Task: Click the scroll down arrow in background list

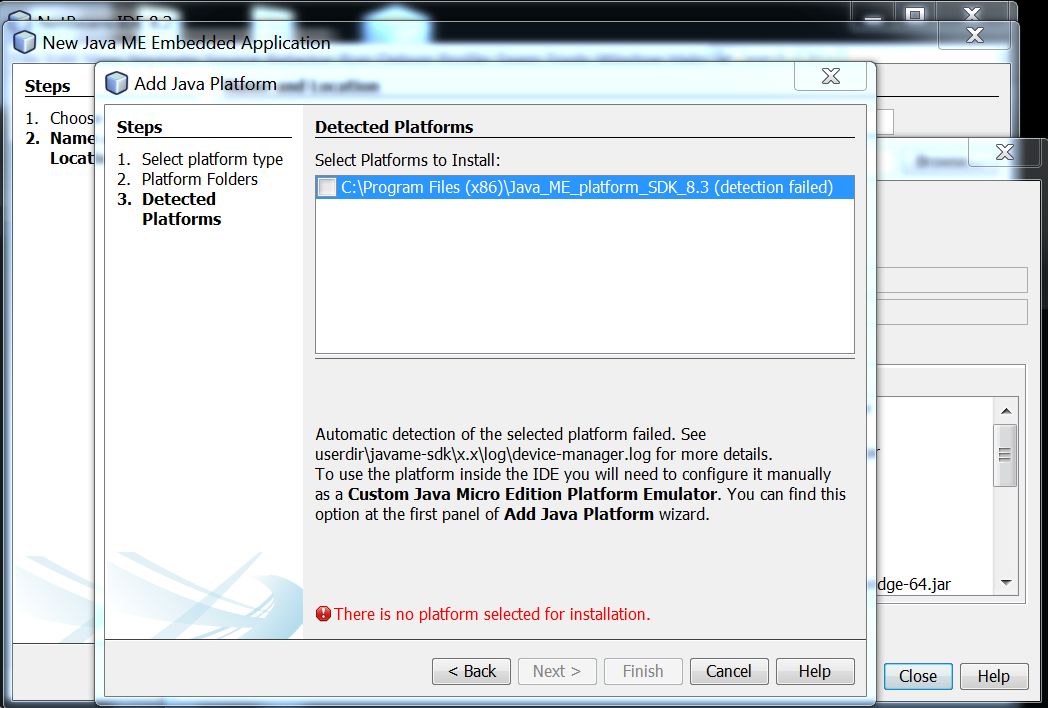Action: click(x=1006, y=583)
